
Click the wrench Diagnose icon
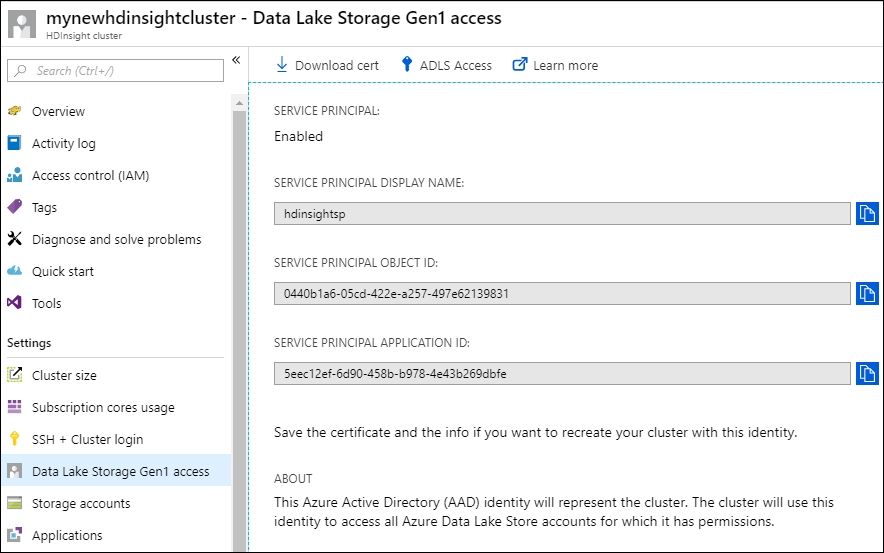15,239
